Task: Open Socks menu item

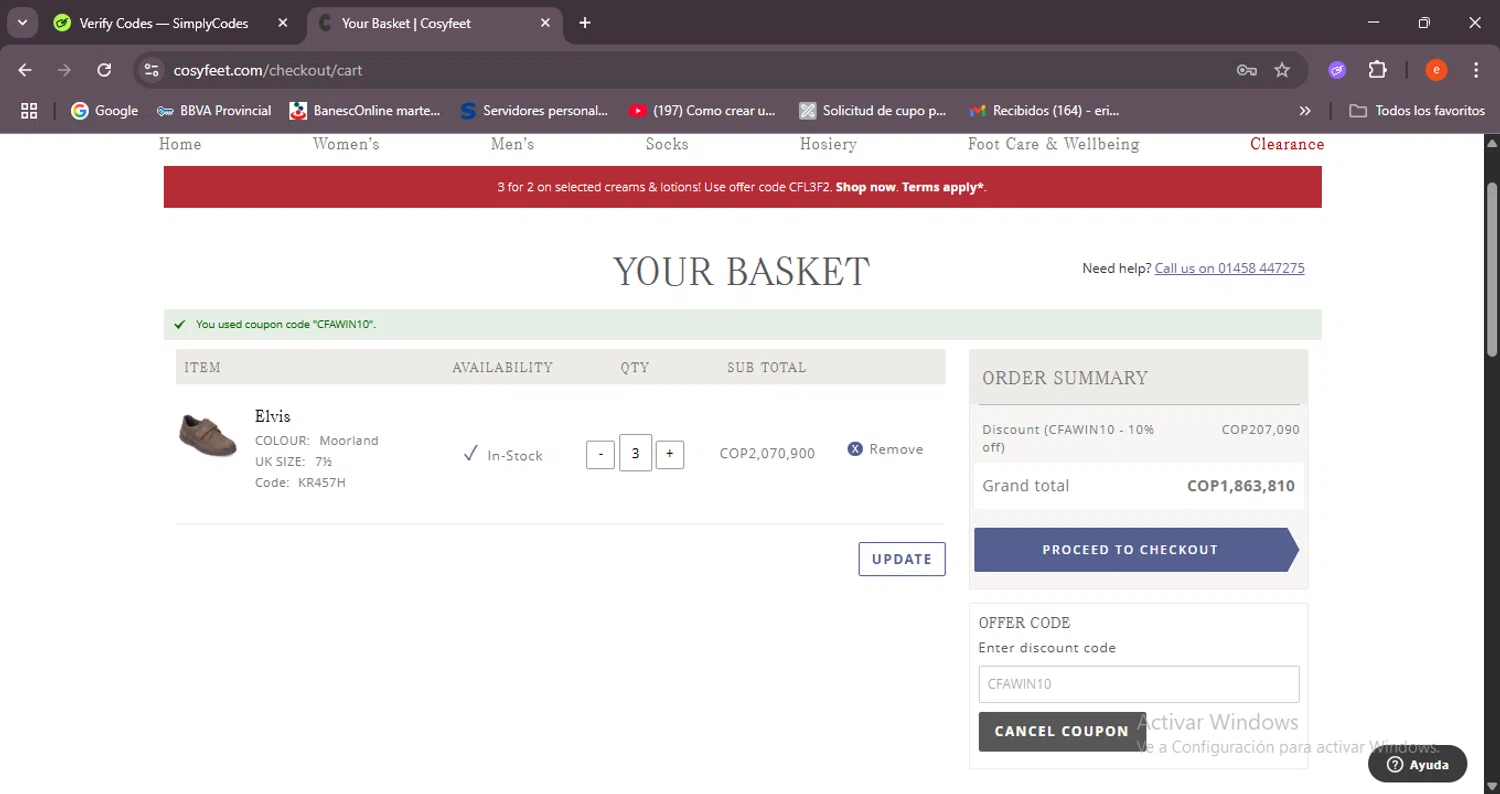Action: click(x=667, y=144)
